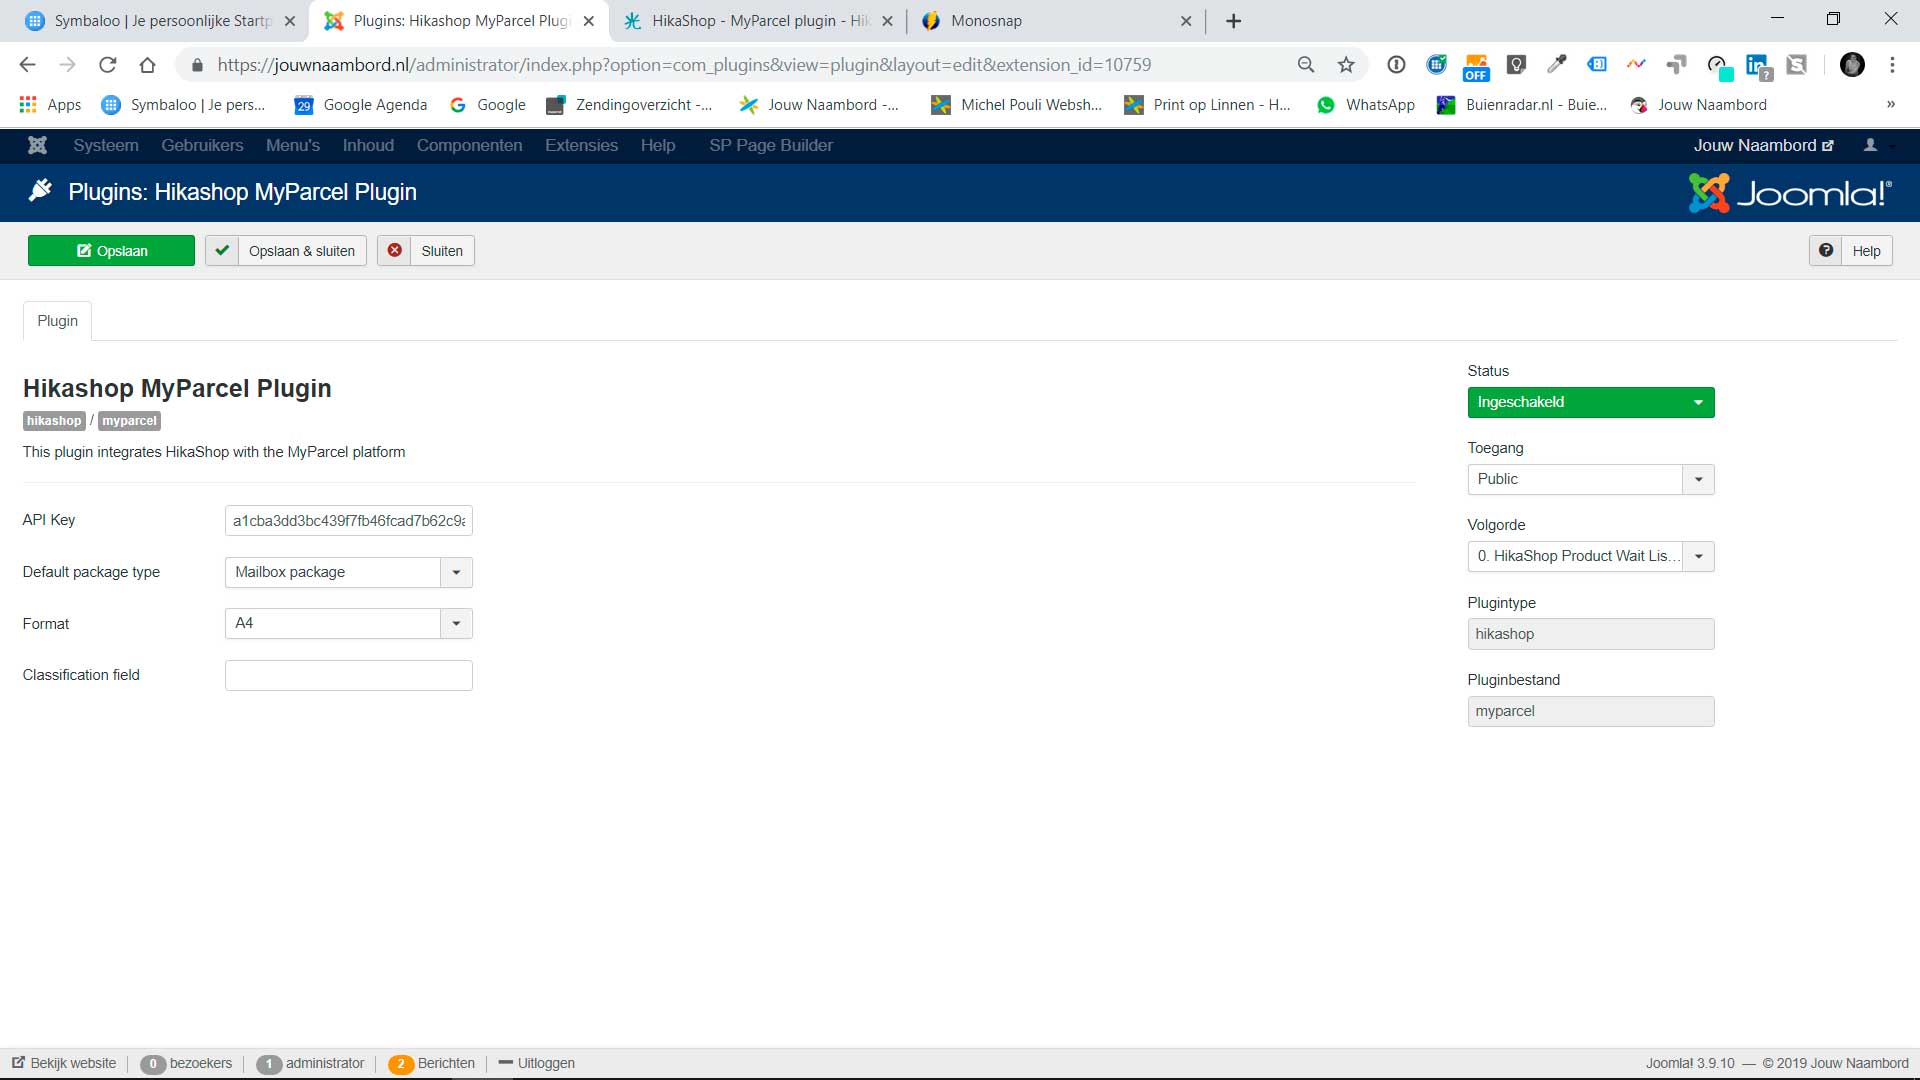Viewport: 1920px width, 1080px height.
Task: Click the browser home icon
Action: (x=147, y=65)
